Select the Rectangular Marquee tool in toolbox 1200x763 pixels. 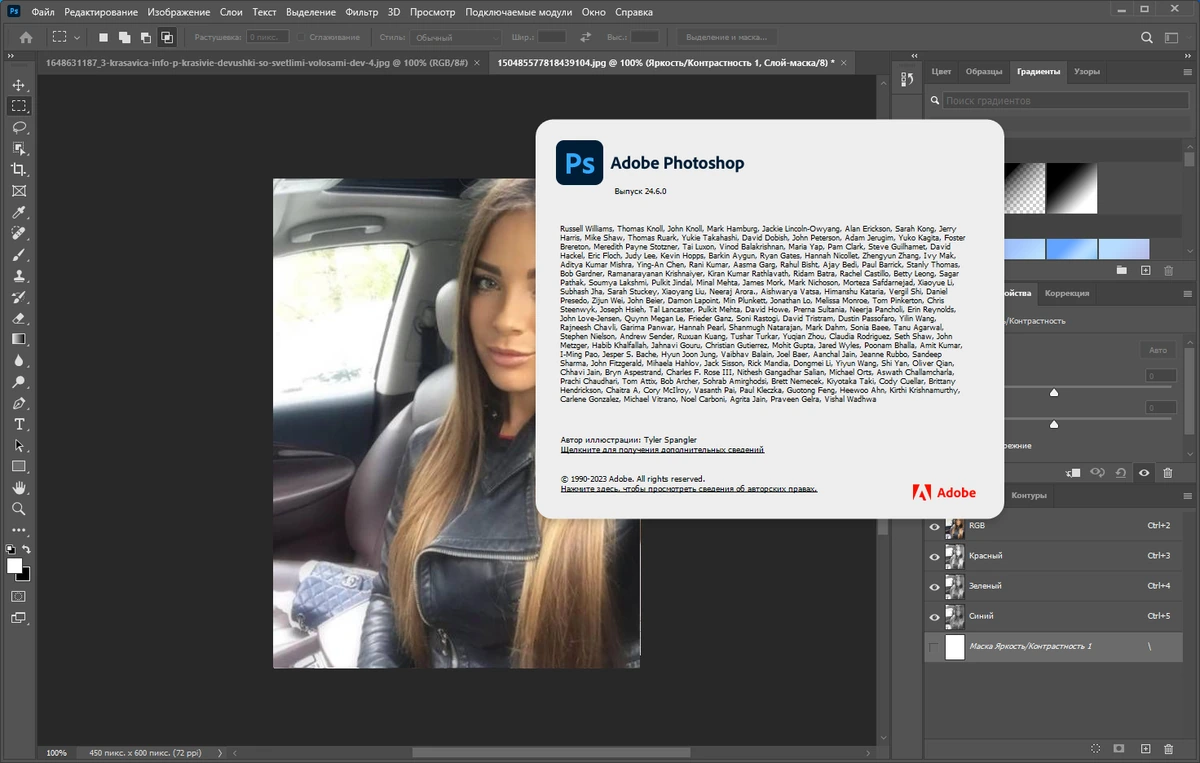point(19,106)
